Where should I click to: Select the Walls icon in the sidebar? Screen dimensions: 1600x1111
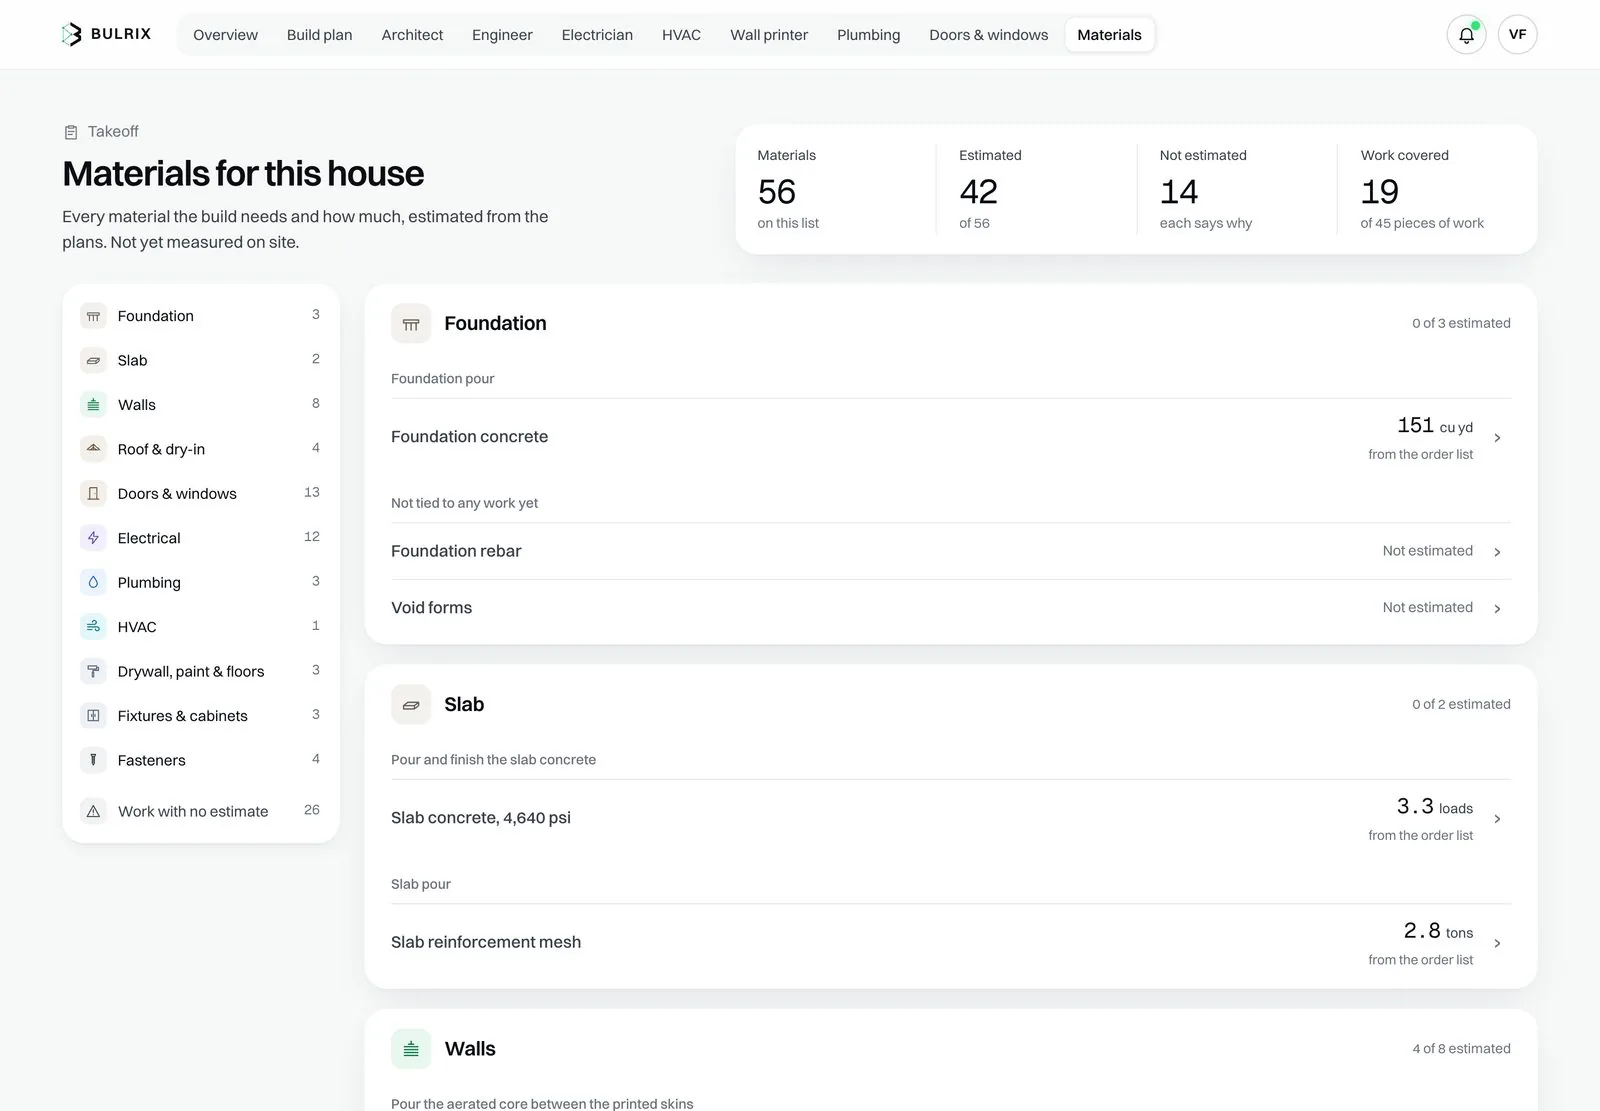click(93, 405)
